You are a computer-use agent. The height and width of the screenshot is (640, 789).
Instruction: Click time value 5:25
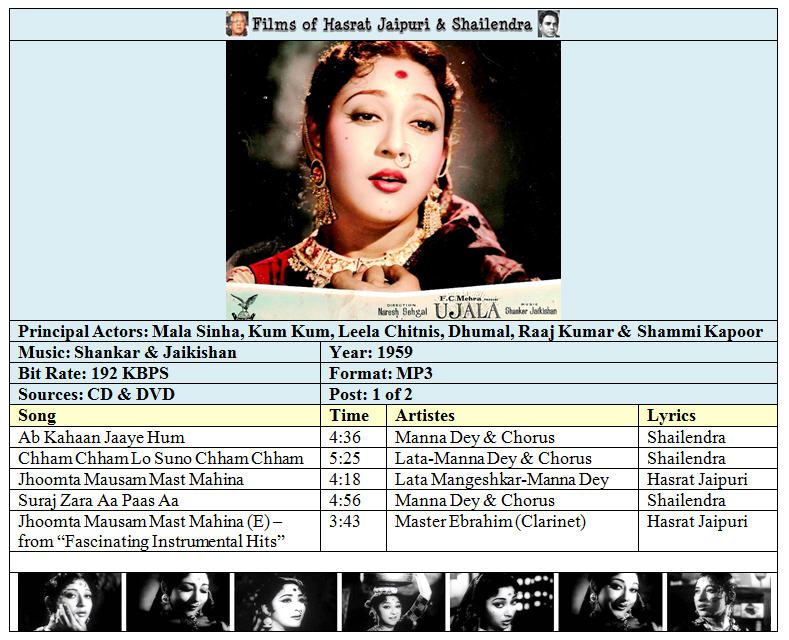pos(345,458)
